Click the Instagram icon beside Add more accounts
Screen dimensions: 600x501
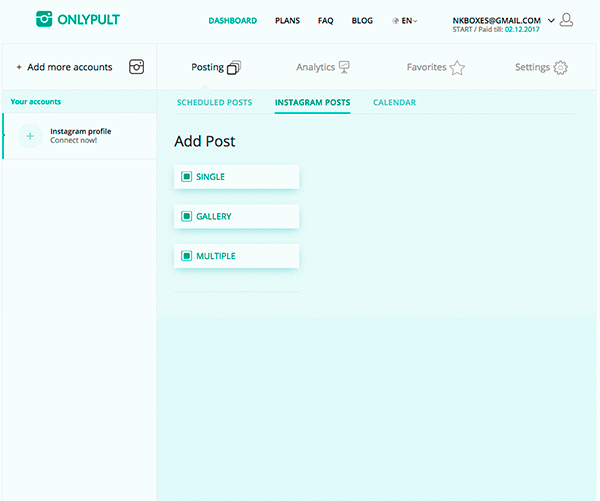(136, 67)
